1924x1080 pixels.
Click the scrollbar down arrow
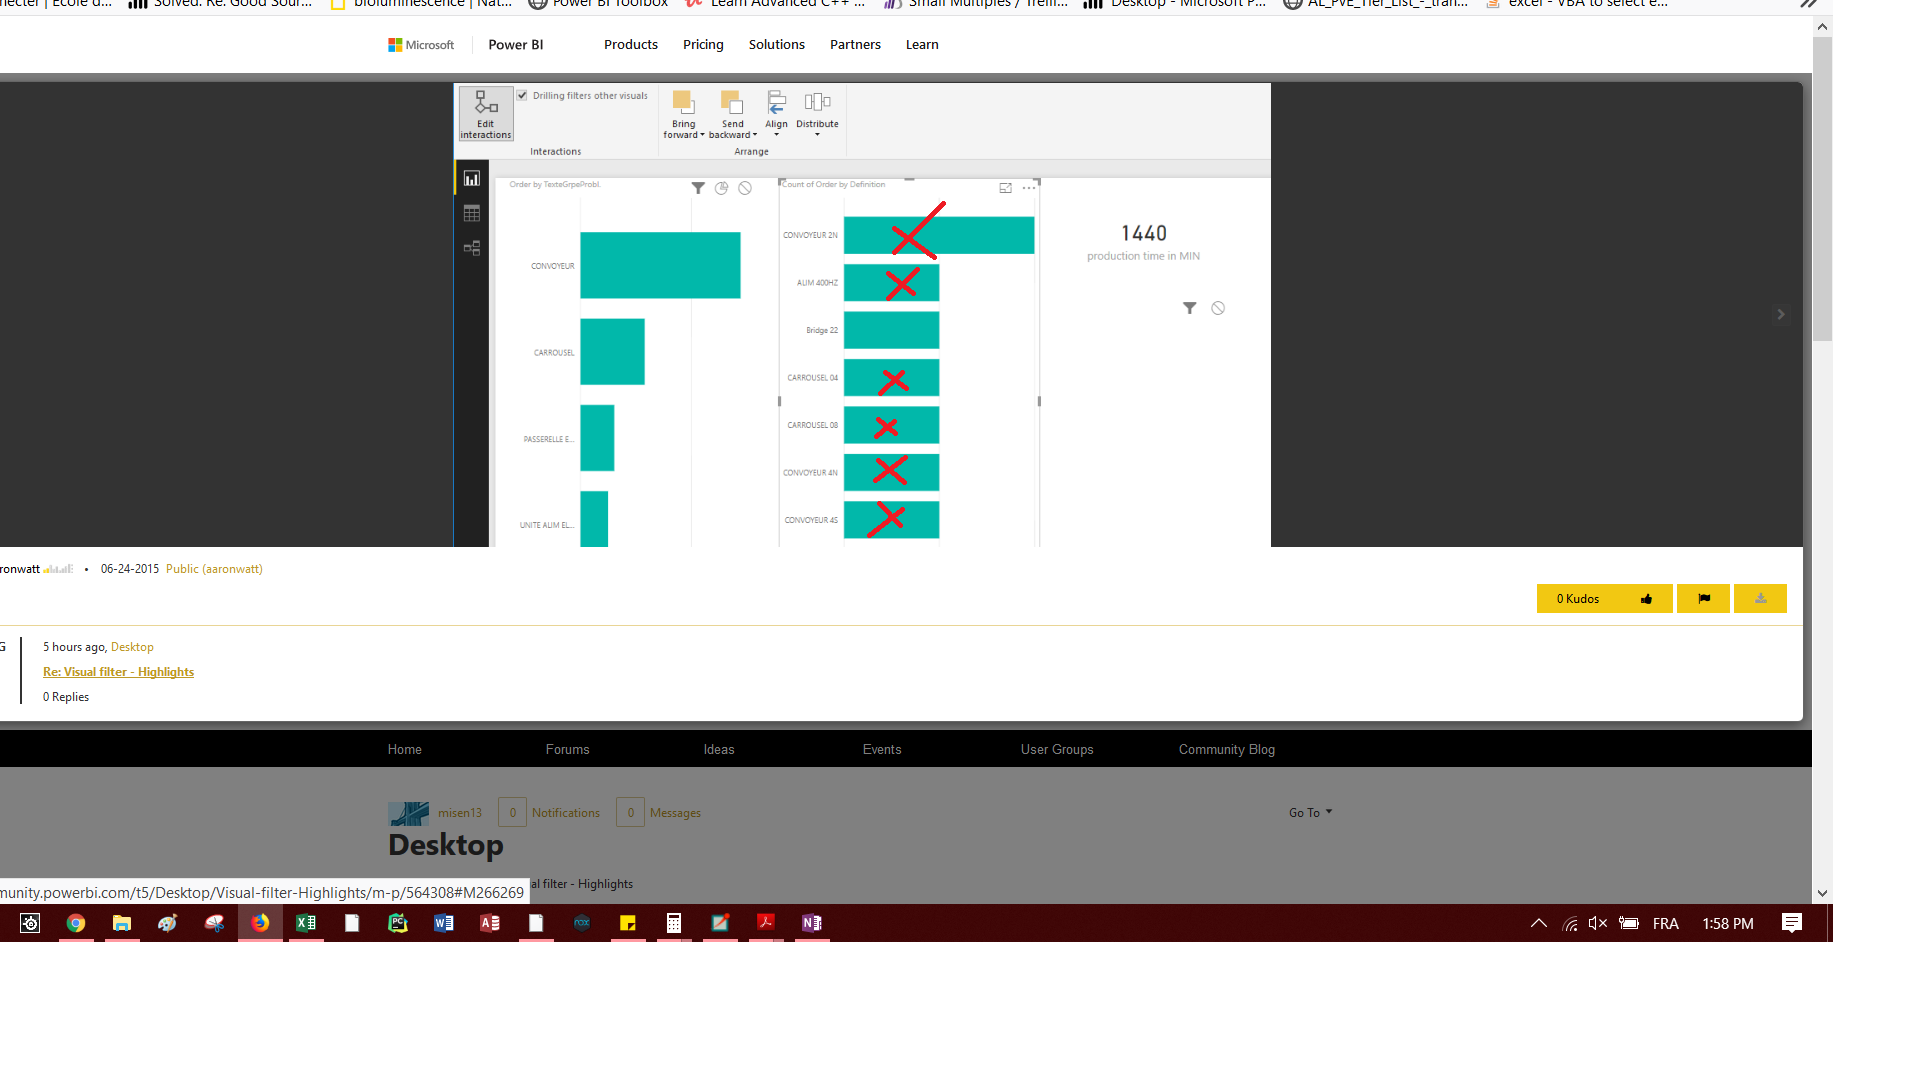1822,893
